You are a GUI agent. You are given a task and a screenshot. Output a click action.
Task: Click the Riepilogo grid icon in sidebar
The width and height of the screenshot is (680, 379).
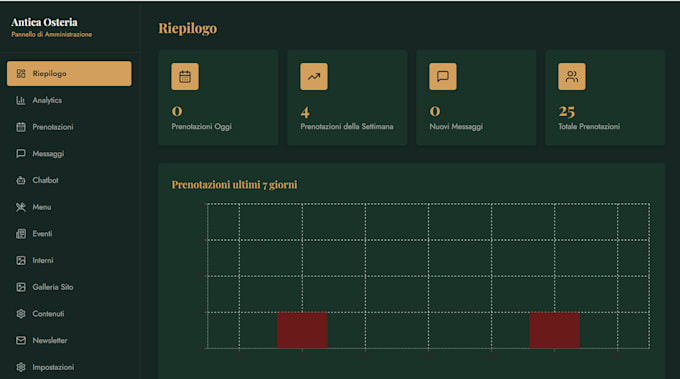tap(21, 74)
